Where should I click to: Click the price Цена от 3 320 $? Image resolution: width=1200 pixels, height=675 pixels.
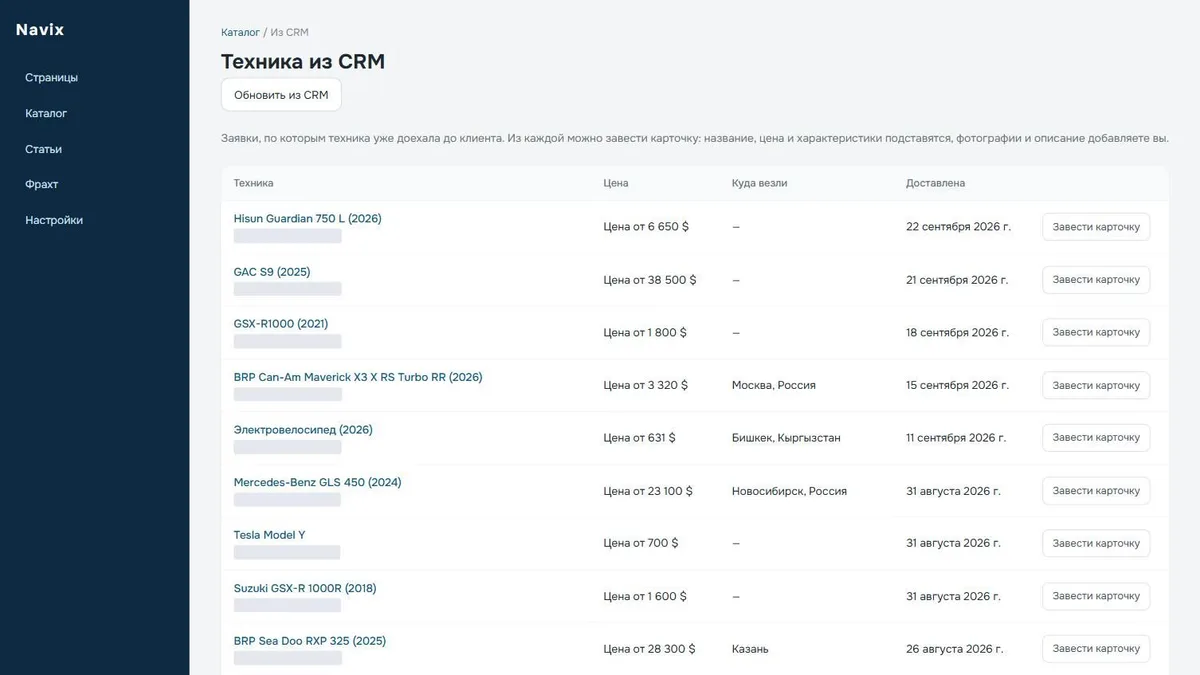point(645,385)
